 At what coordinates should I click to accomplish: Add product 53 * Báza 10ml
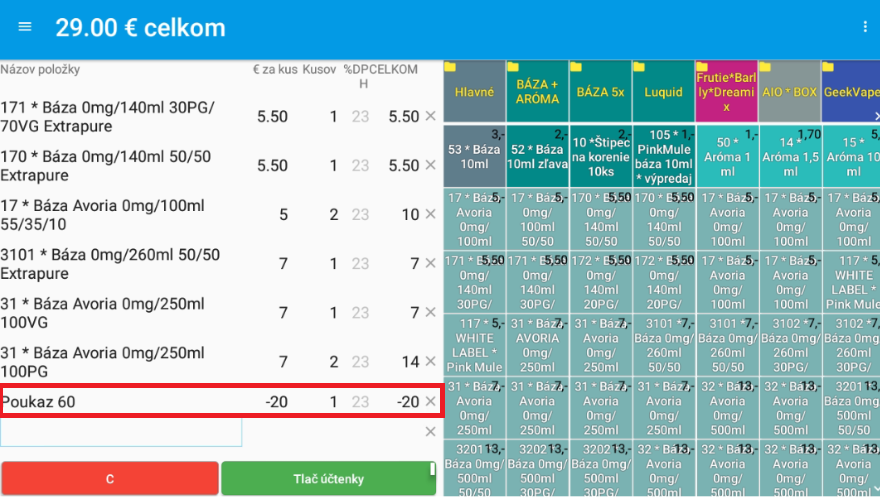[x=474, y=156]
